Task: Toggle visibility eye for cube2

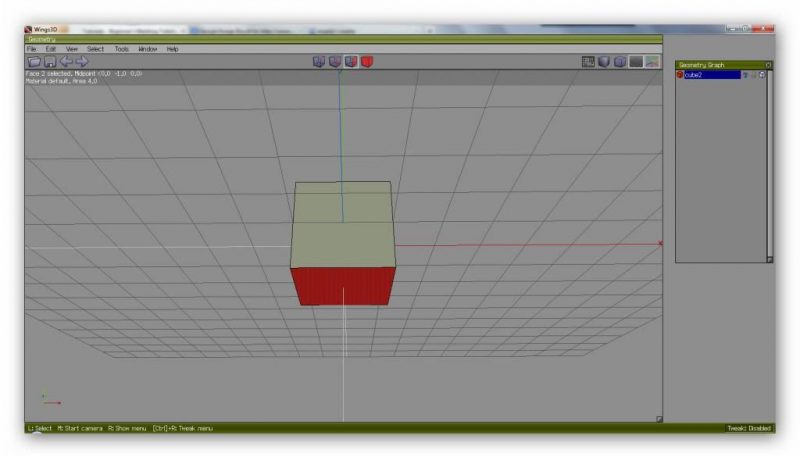Action: coord(745,75)
